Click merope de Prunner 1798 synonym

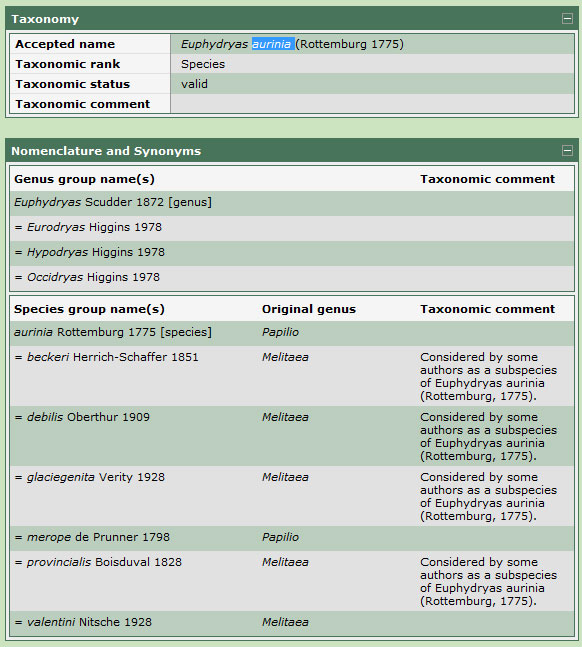click(x=92, y=537)
